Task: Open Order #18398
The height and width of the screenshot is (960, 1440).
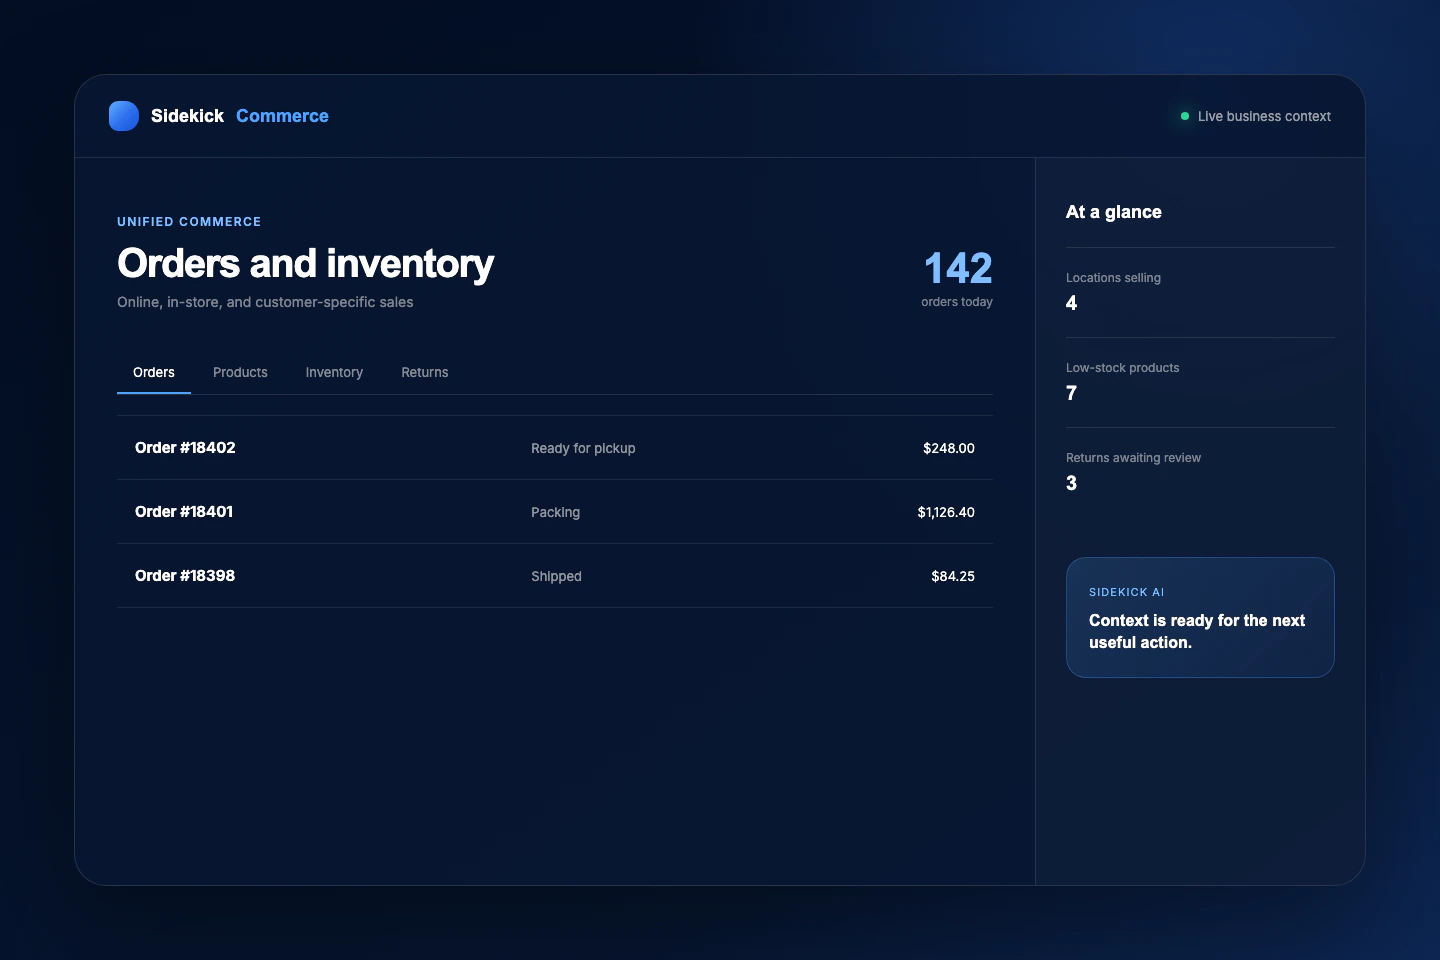Action: click(555, 576)
